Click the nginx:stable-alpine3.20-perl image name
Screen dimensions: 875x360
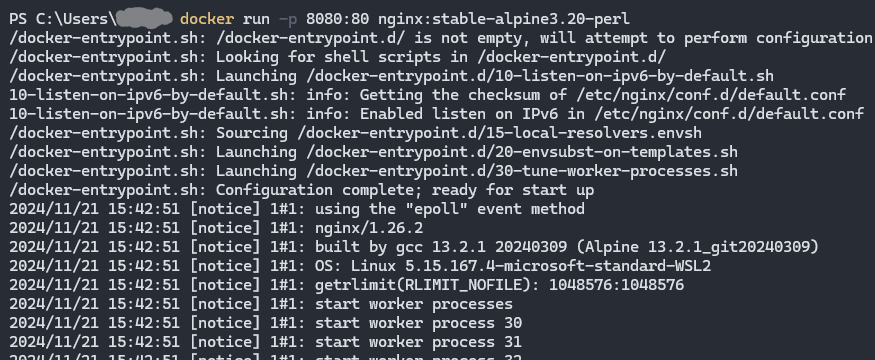[x=504, y=19]
